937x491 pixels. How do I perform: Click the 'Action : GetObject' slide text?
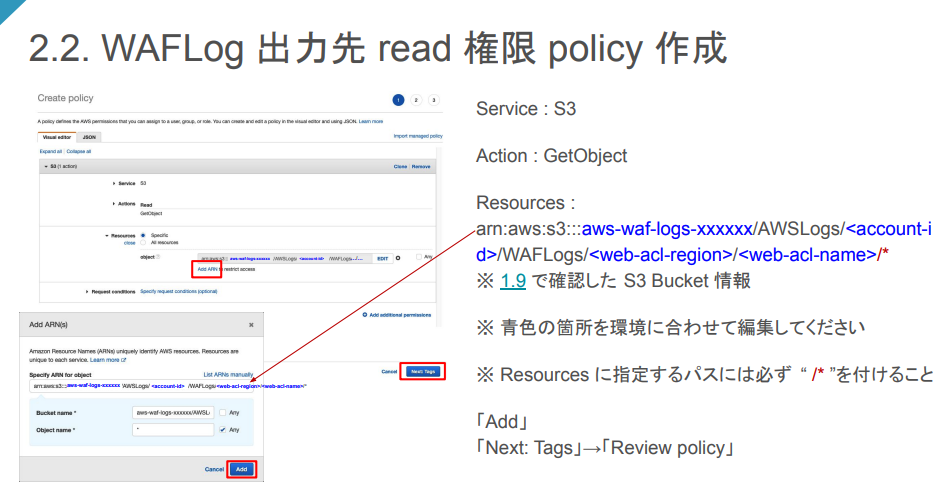pos(552,156)
